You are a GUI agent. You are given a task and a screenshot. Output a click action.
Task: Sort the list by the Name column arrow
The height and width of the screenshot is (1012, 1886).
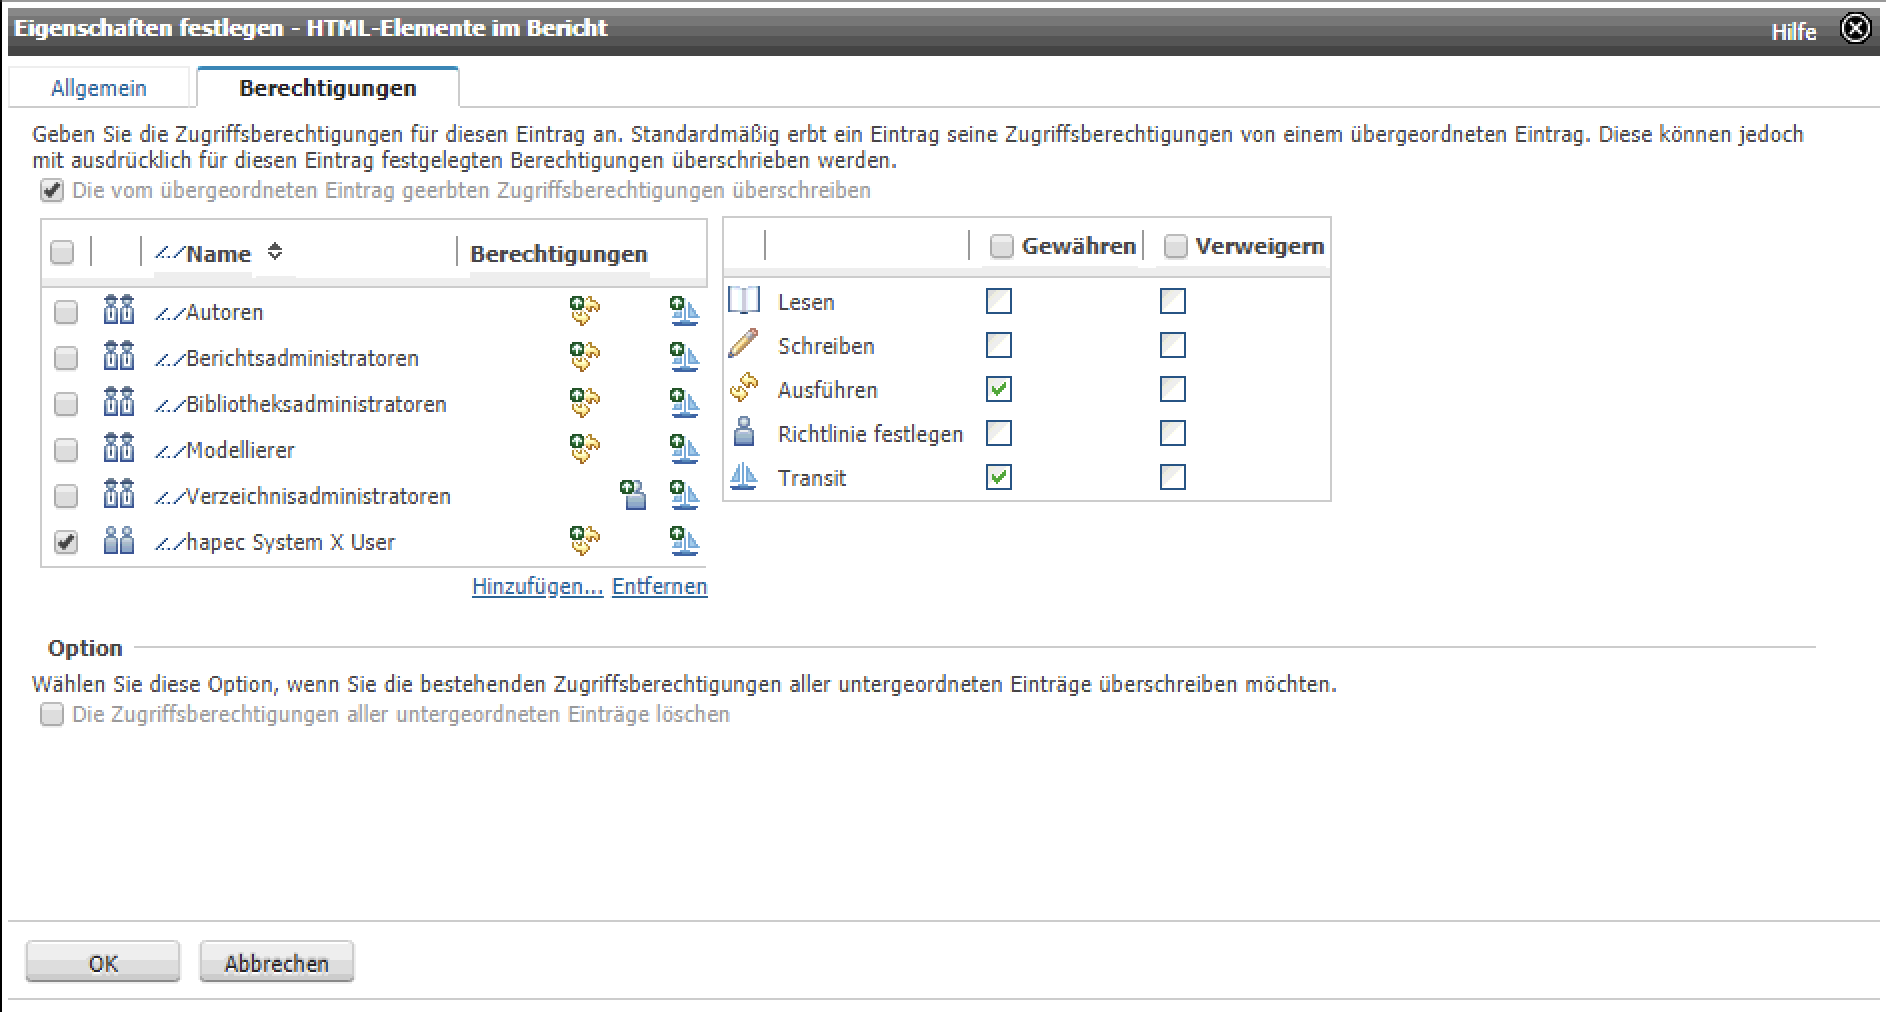[x=275, y=252]
